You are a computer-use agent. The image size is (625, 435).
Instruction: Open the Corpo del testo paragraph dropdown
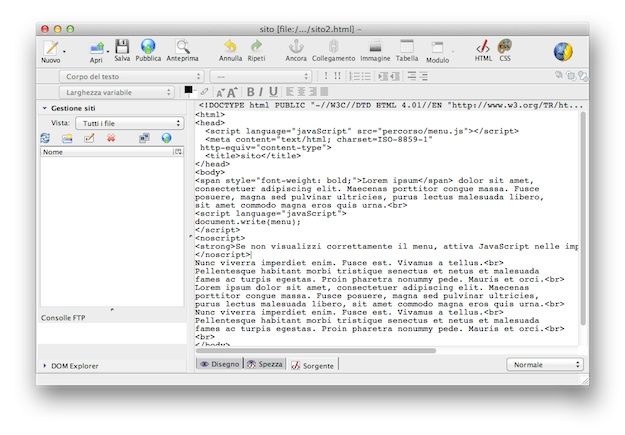132,76
